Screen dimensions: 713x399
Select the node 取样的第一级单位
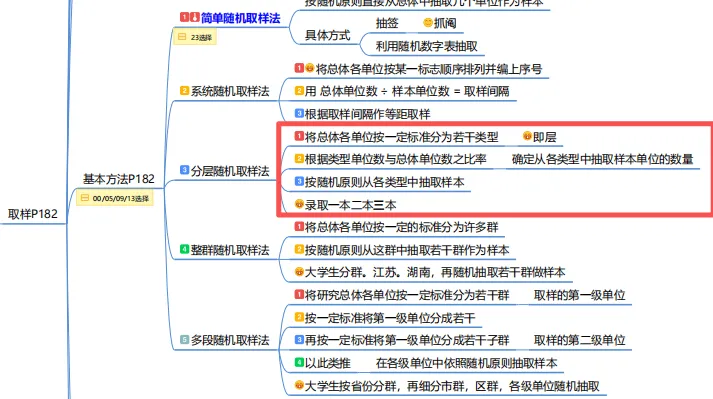point(580,295)
